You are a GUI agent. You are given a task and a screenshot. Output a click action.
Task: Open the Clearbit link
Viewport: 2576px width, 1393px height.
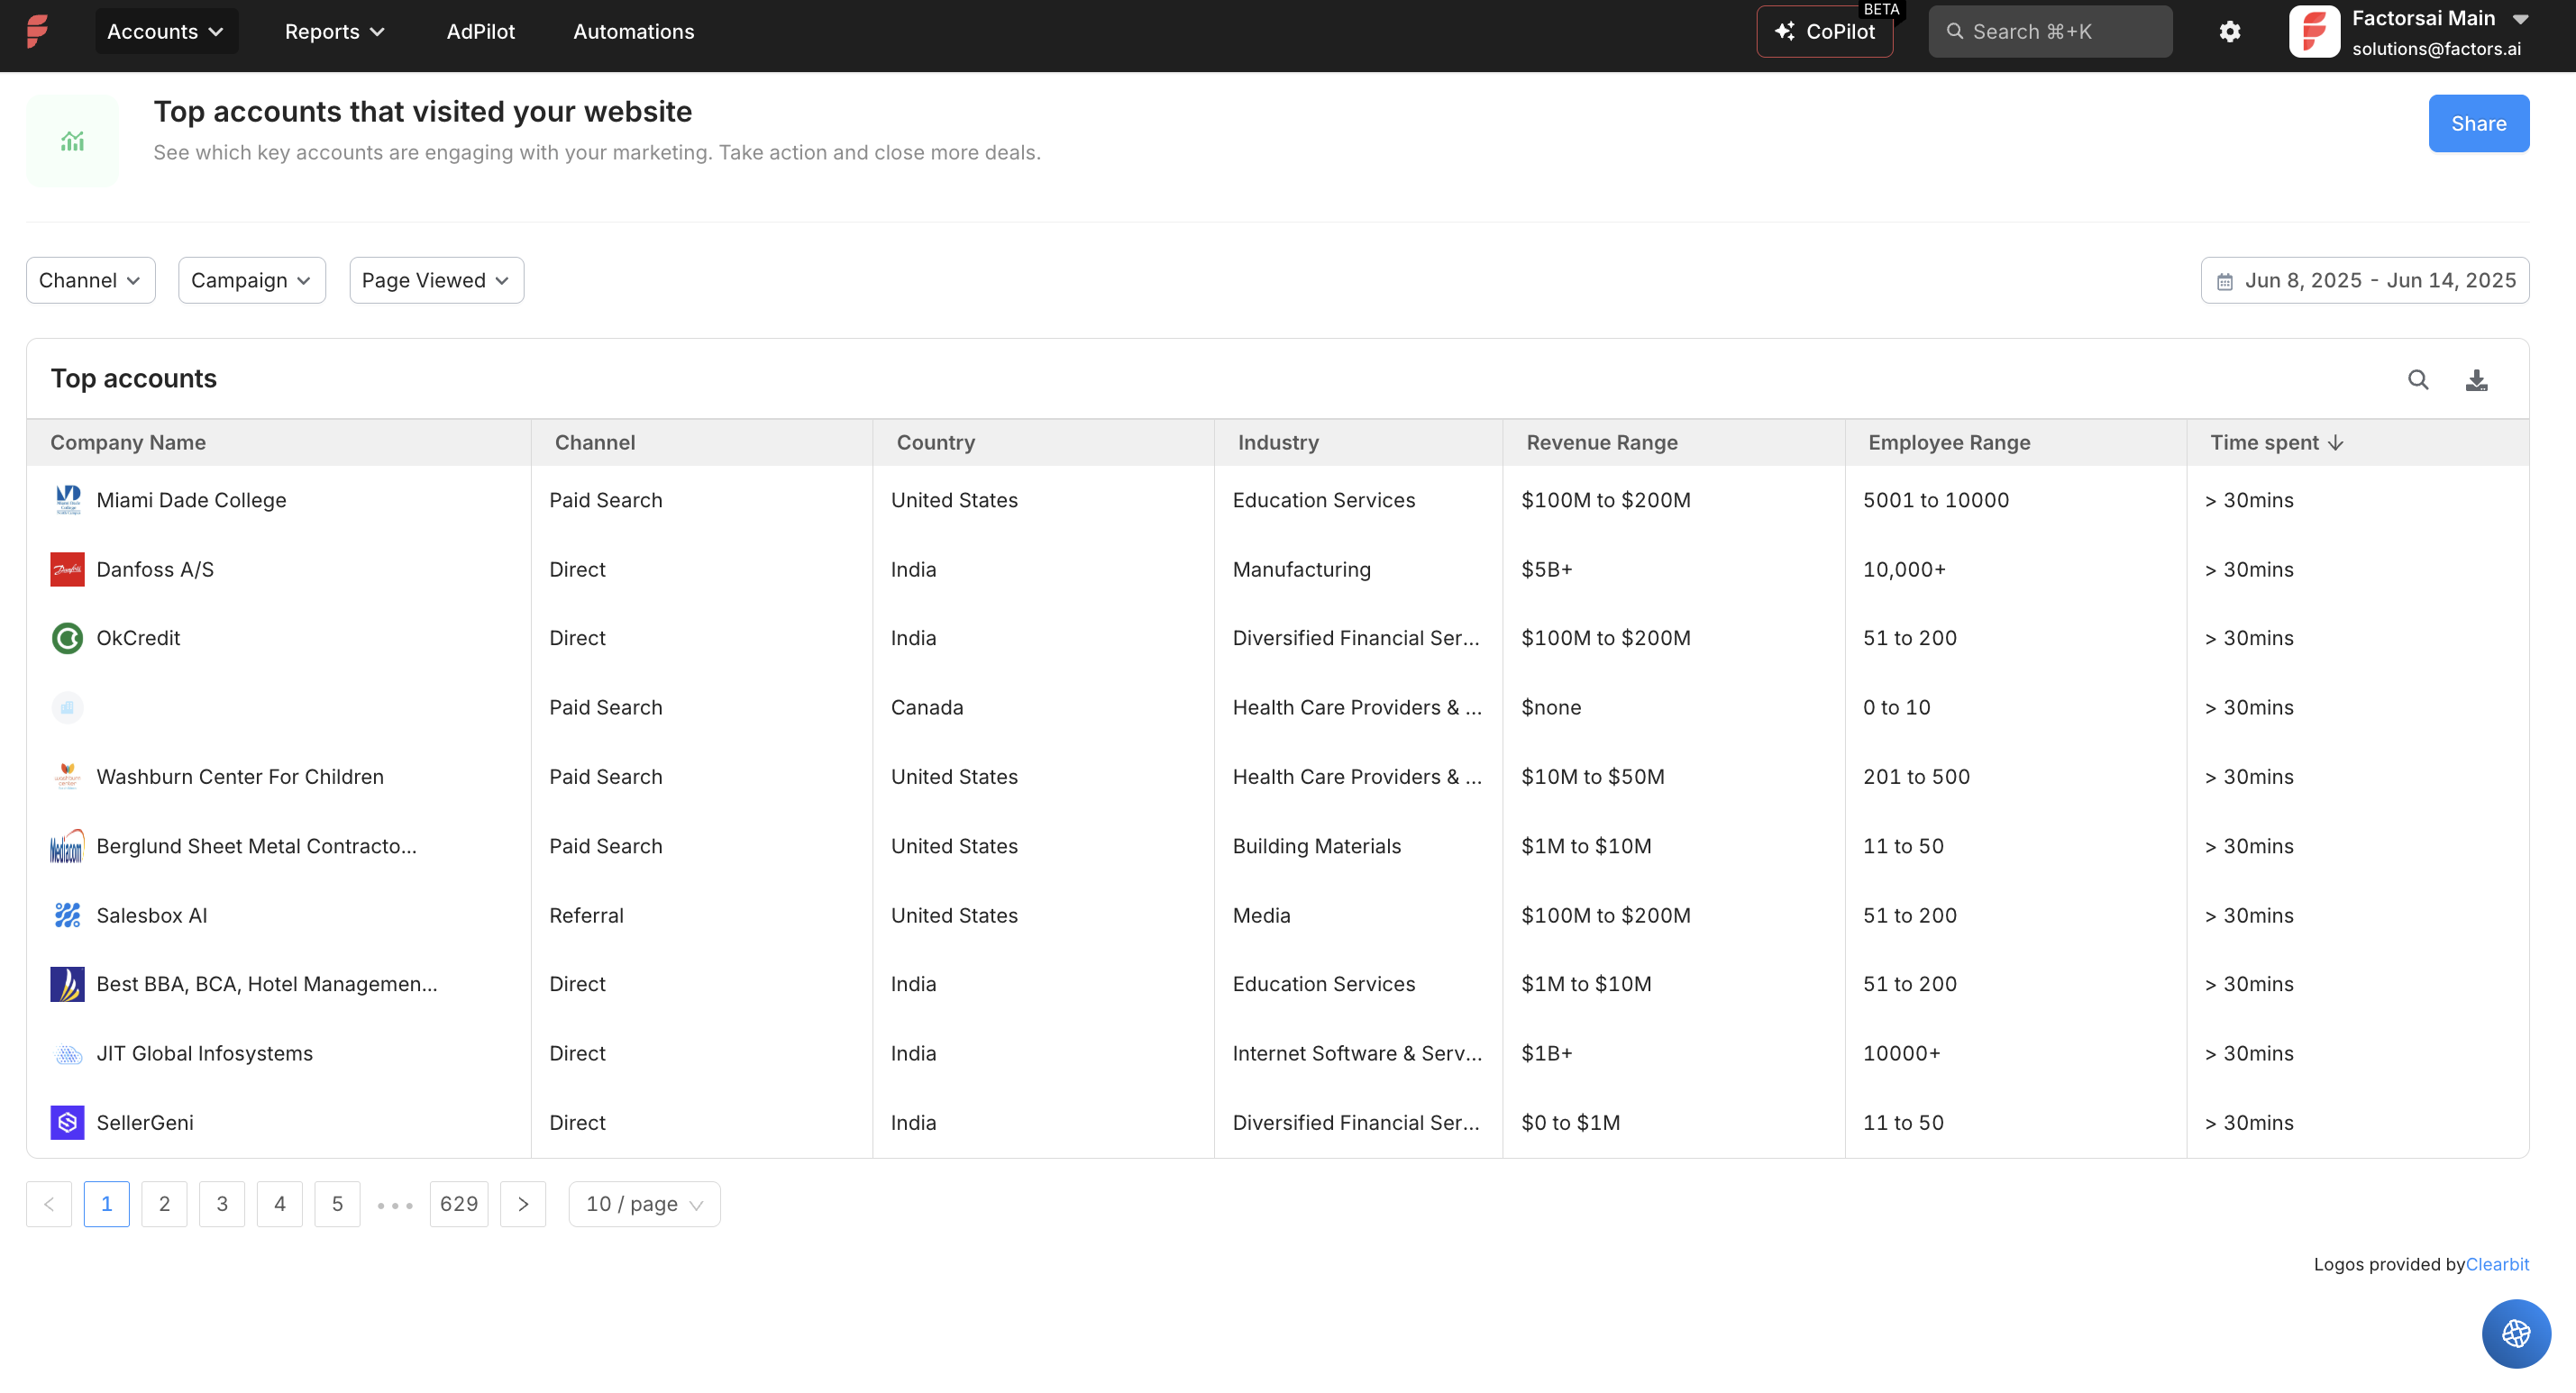pyautogui.click(x=2496, y=1264)
